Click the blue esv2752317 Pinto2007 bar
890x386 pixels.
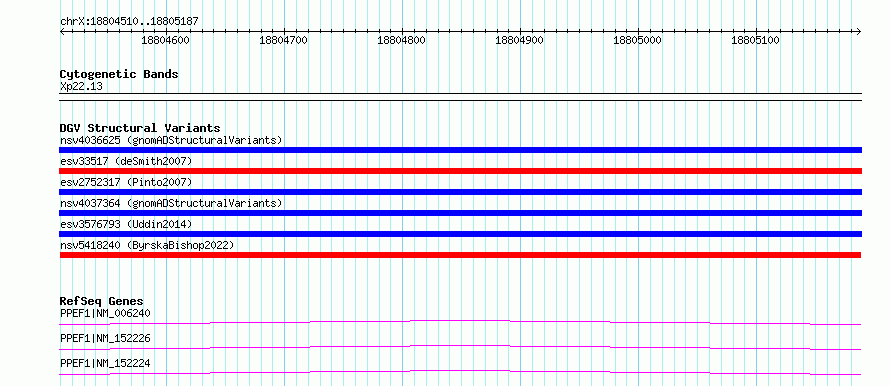click(x=460, y=192)
